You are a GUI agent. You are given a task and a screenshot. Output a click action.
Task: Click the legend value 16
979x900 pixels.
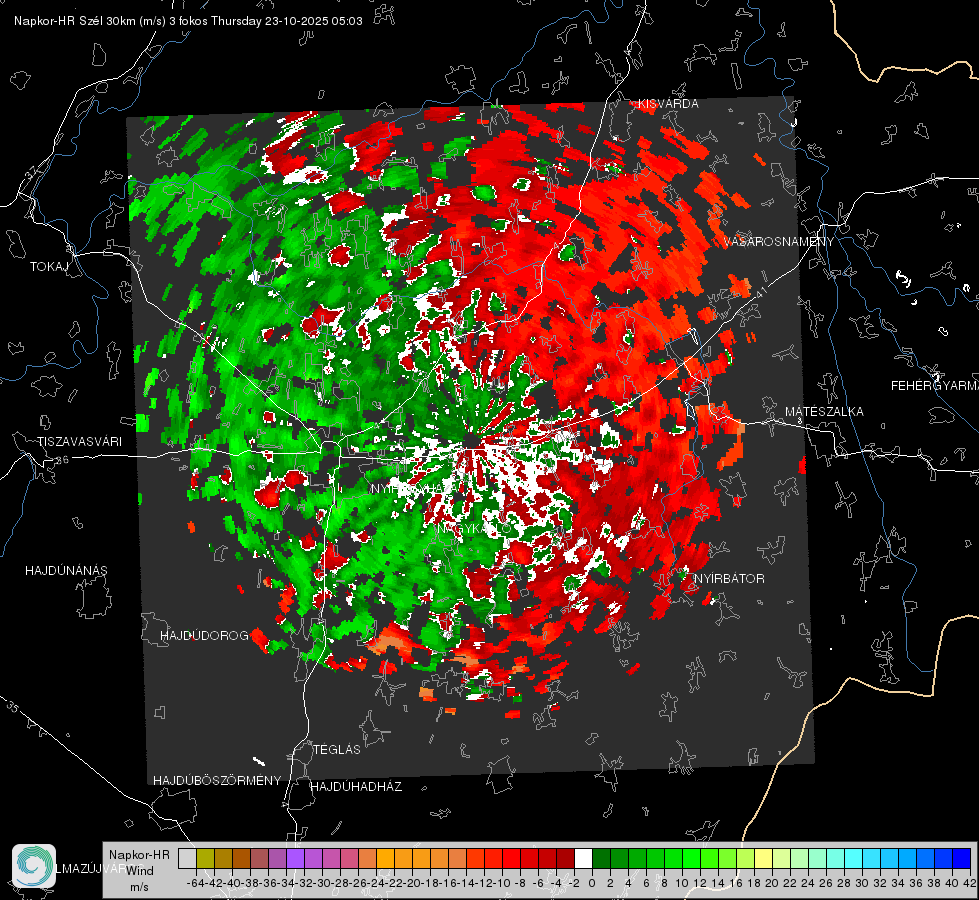pos(735,883)
